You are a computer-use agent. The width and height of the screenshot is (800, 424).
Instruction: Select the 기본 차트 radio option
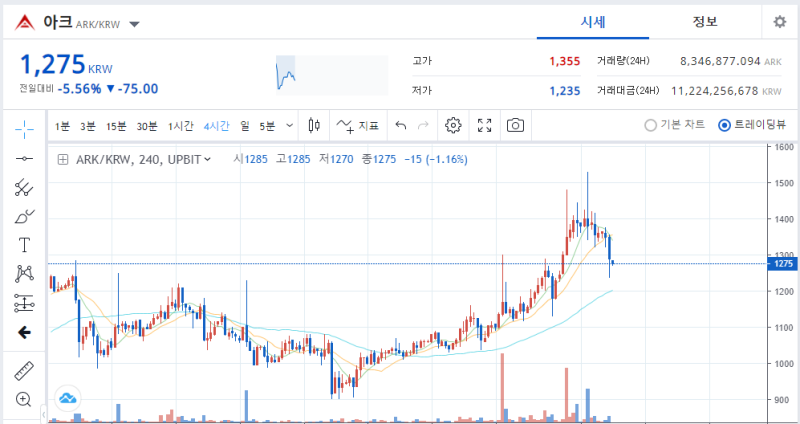[675, 124]
